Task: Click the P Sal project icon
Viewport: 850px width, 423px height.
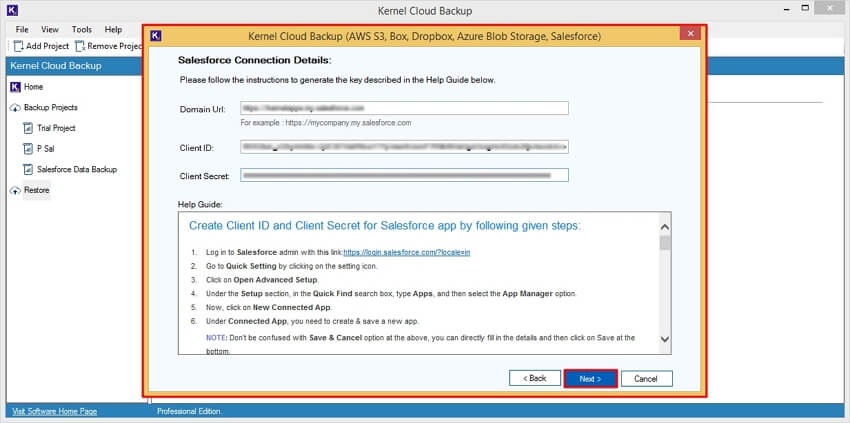Action: (x=28, y=149)
